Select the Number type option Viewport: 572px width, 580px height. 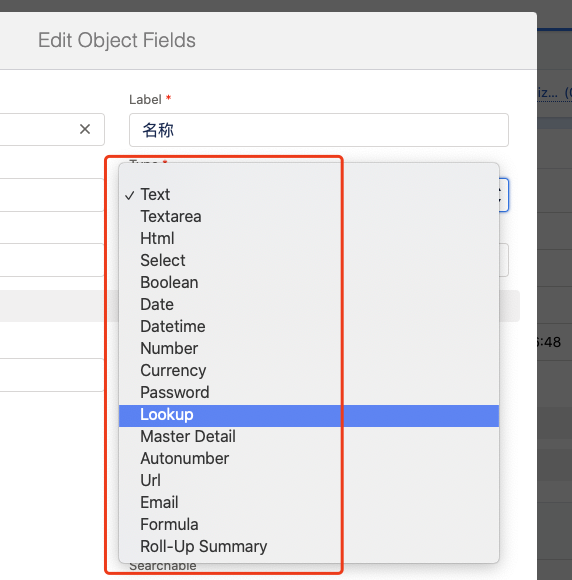[309, 349]
